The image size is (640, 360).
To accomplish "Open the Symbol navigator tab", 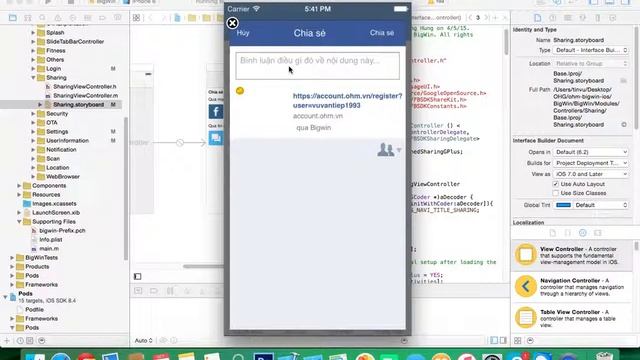I will click(x=28, y=18).
